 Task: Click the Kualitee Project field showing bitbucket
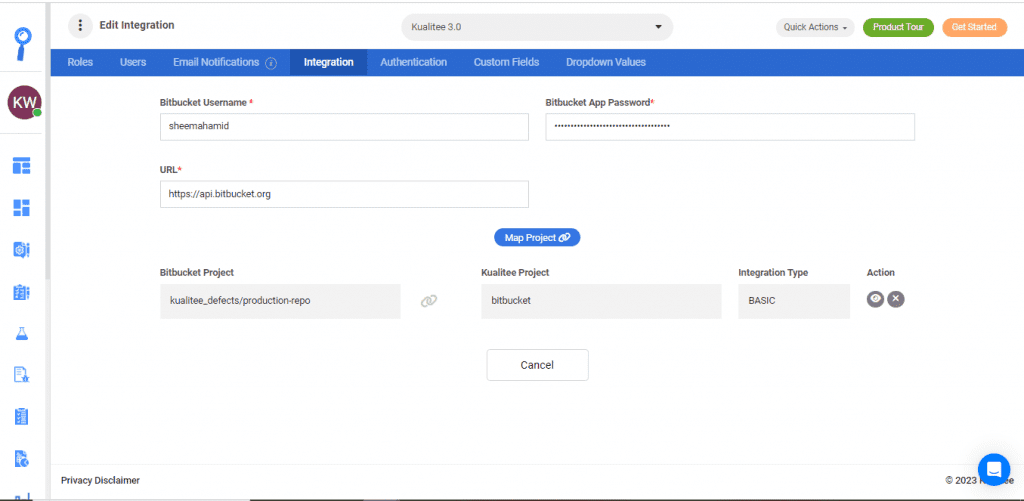(601, 301)
